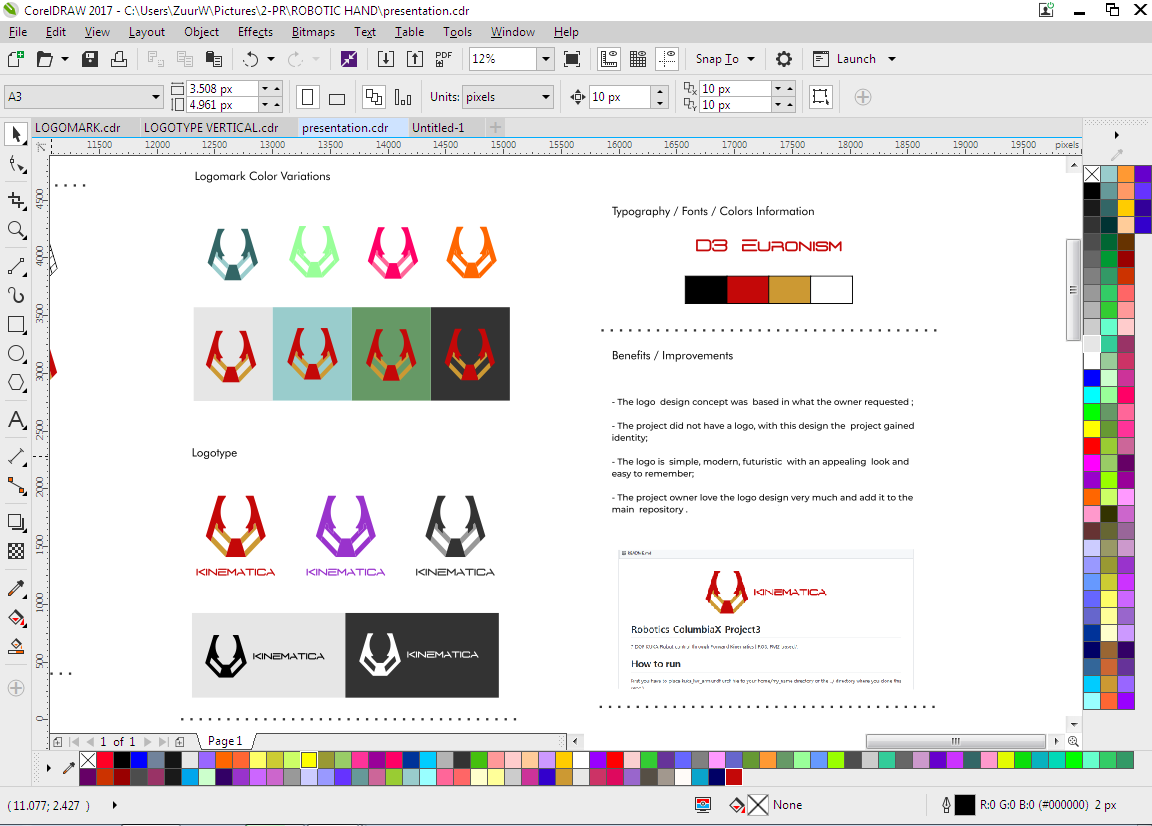
Task: Open the Options gear icon
Action: point(784,59)
